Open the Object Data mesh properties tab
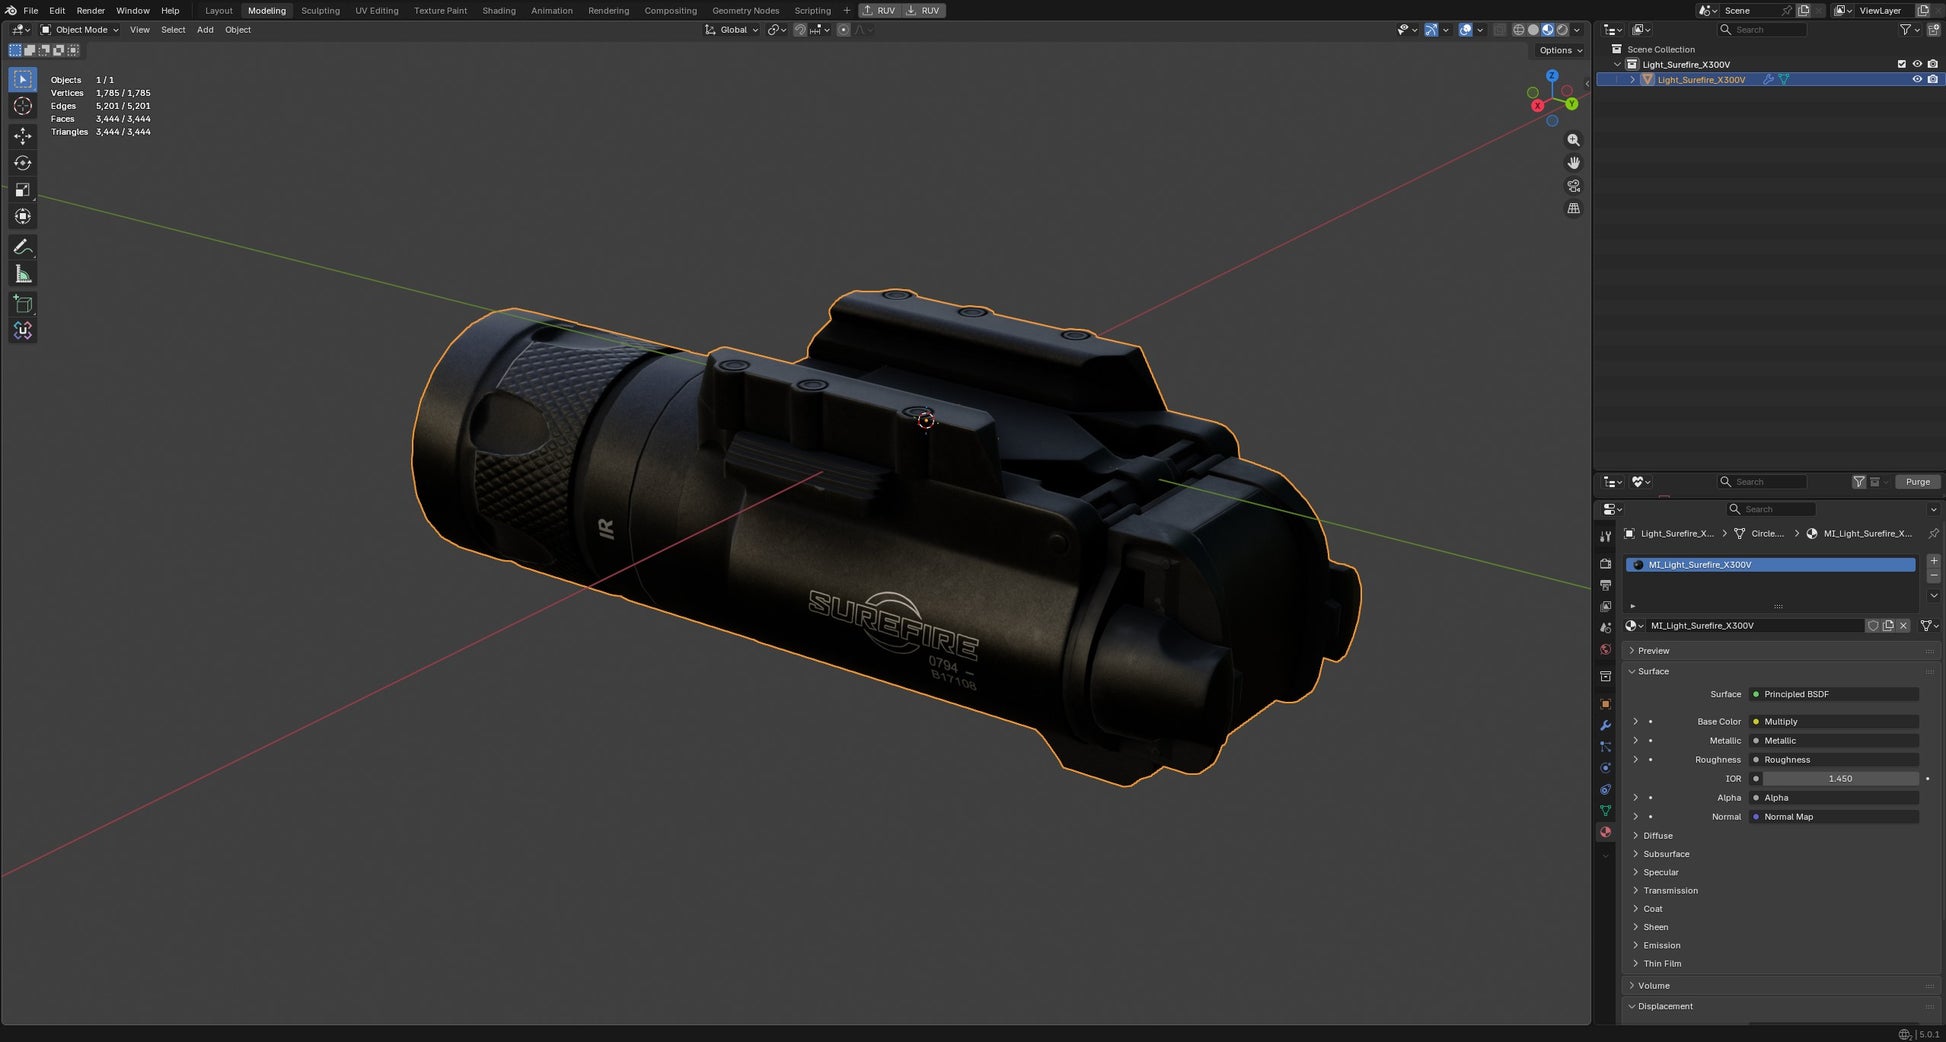Viewport: 1946px width, 1042px height. click(1606, 811)
